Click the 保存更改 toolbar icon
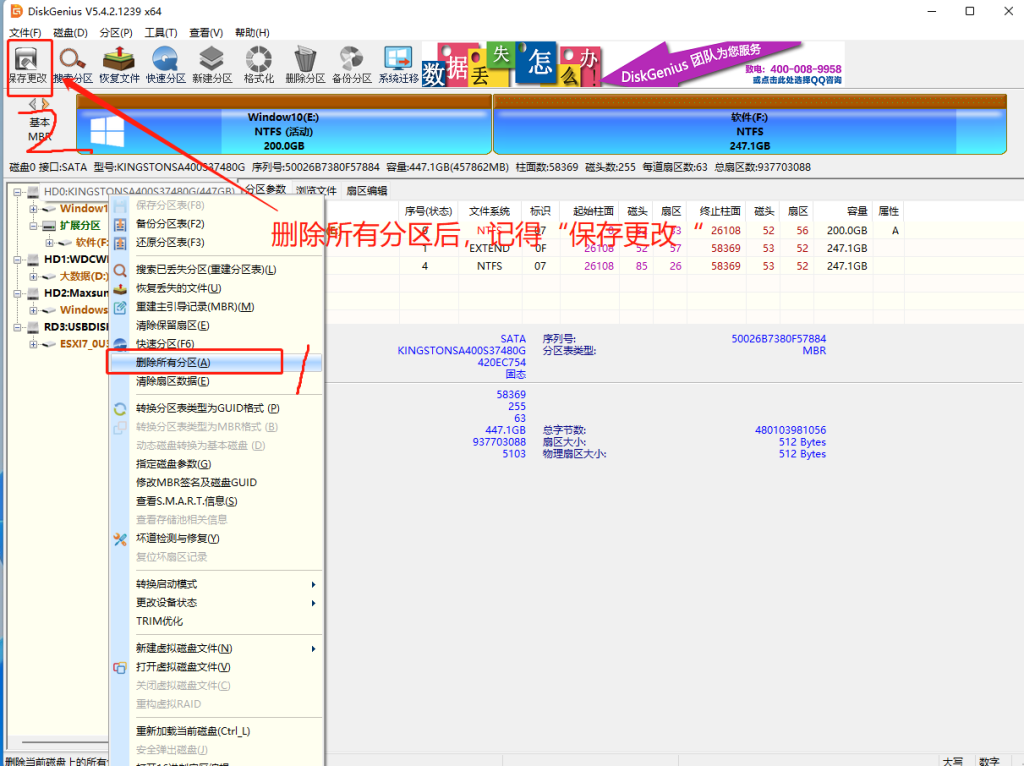 (x=27, y=59)
